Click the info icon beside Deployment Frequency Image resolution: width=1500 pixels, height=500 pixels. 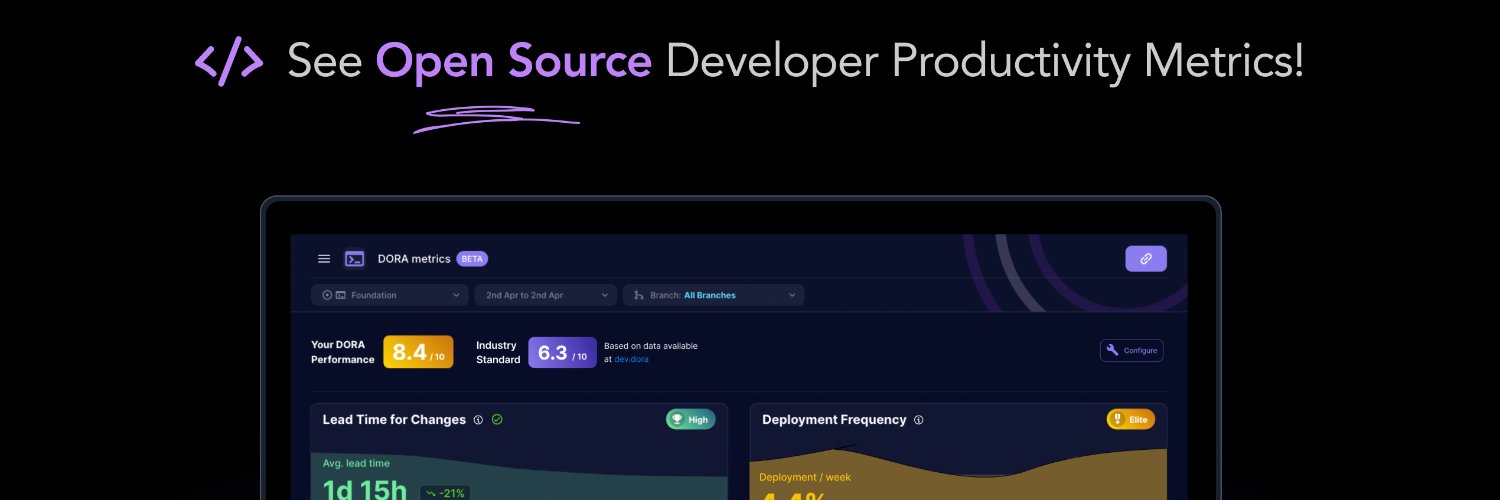tap(918, 420)
